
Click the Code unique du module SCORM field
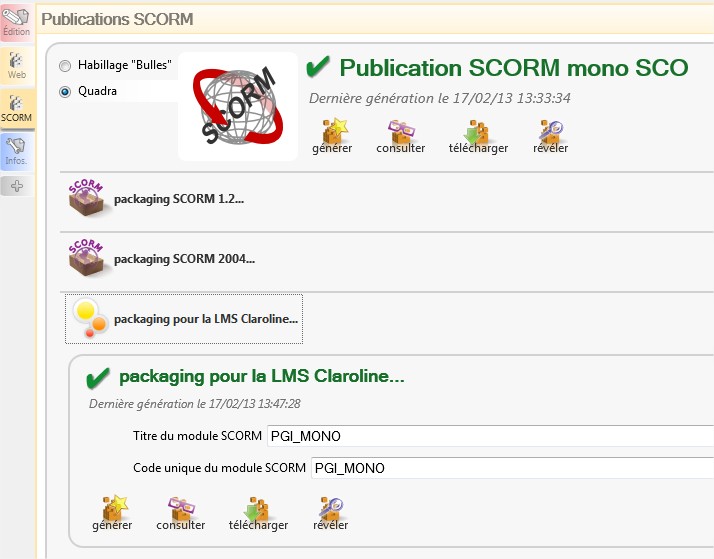point(512,468)
